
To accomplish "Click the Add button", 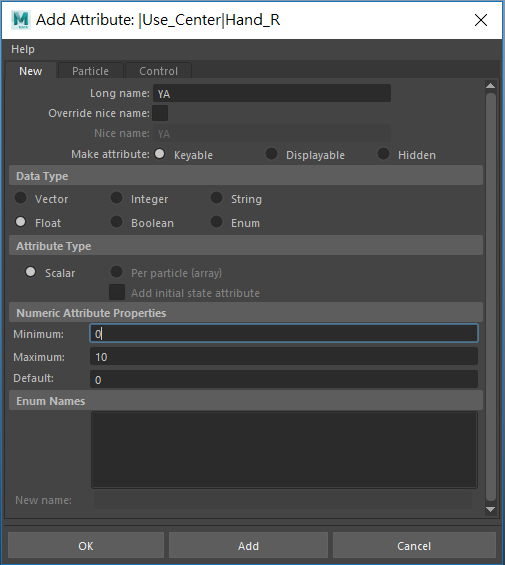I will (x=248, y=546).
